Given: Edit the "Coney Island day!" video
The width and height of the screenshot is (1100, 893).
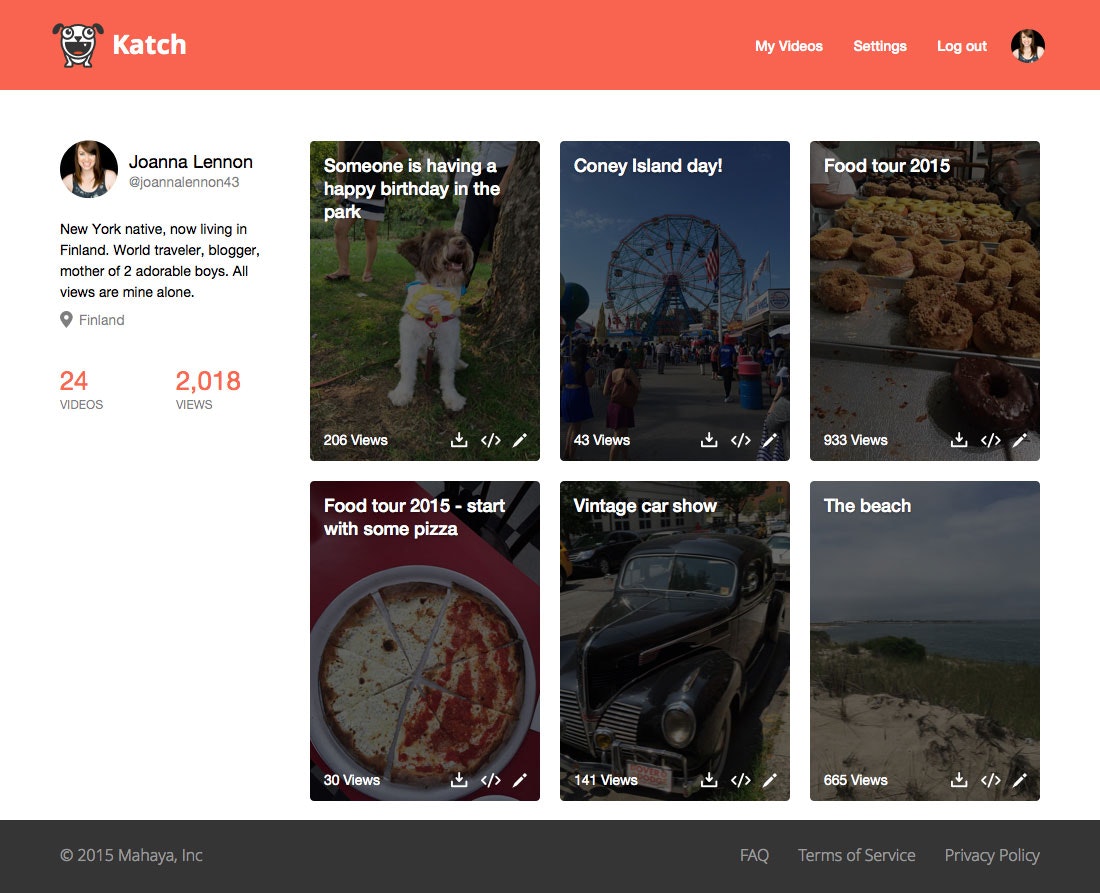Looking at the screenshot, I should (x=769, y=439).
